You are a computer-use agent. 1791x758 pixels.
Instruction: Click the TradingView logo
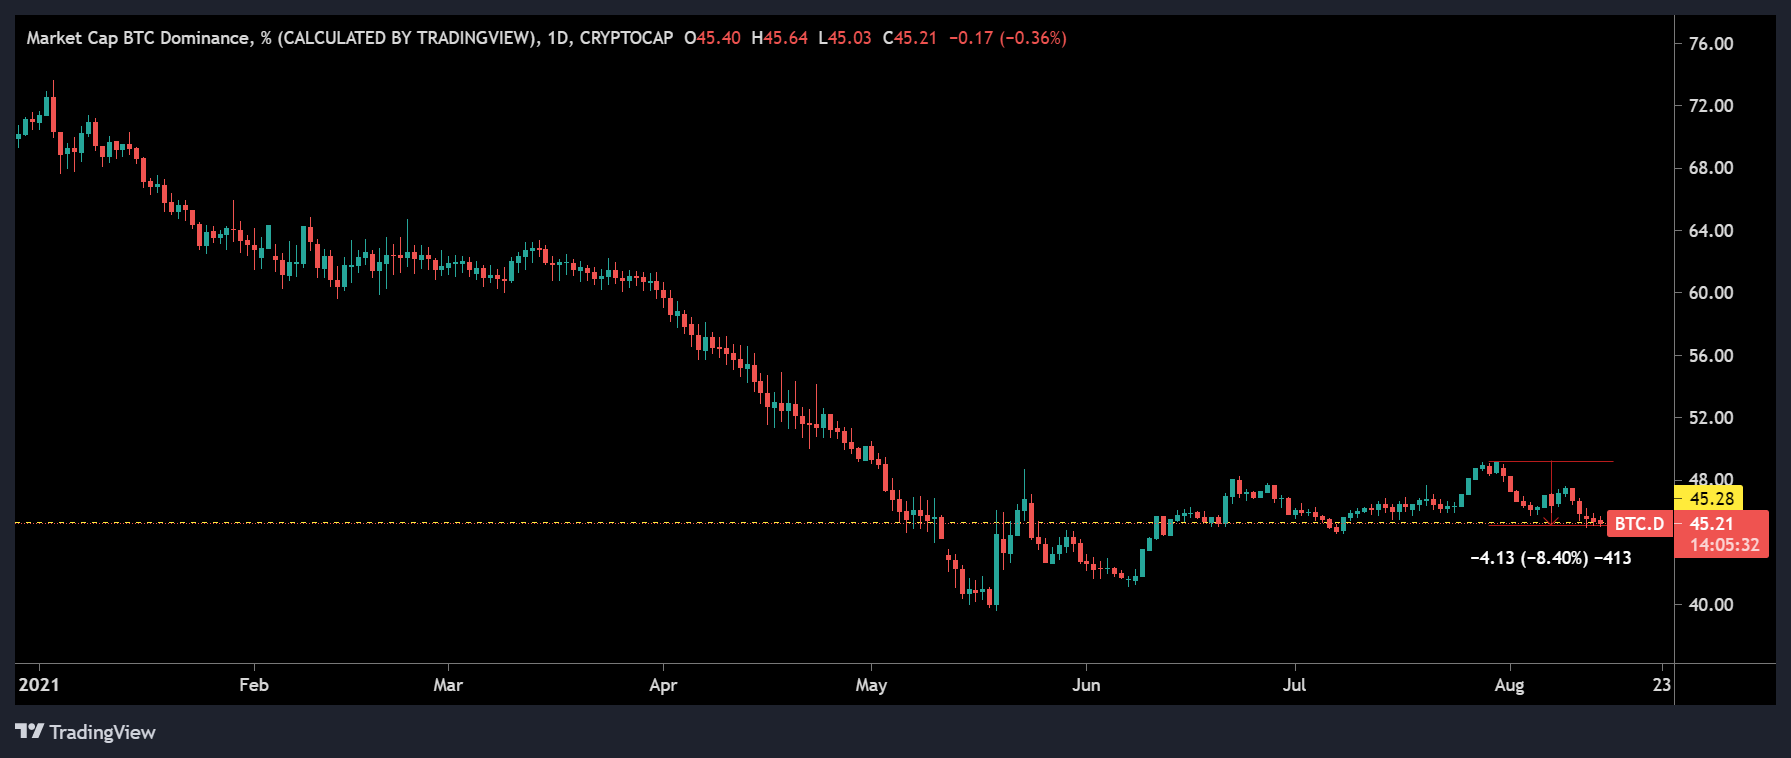pos(85,732)
